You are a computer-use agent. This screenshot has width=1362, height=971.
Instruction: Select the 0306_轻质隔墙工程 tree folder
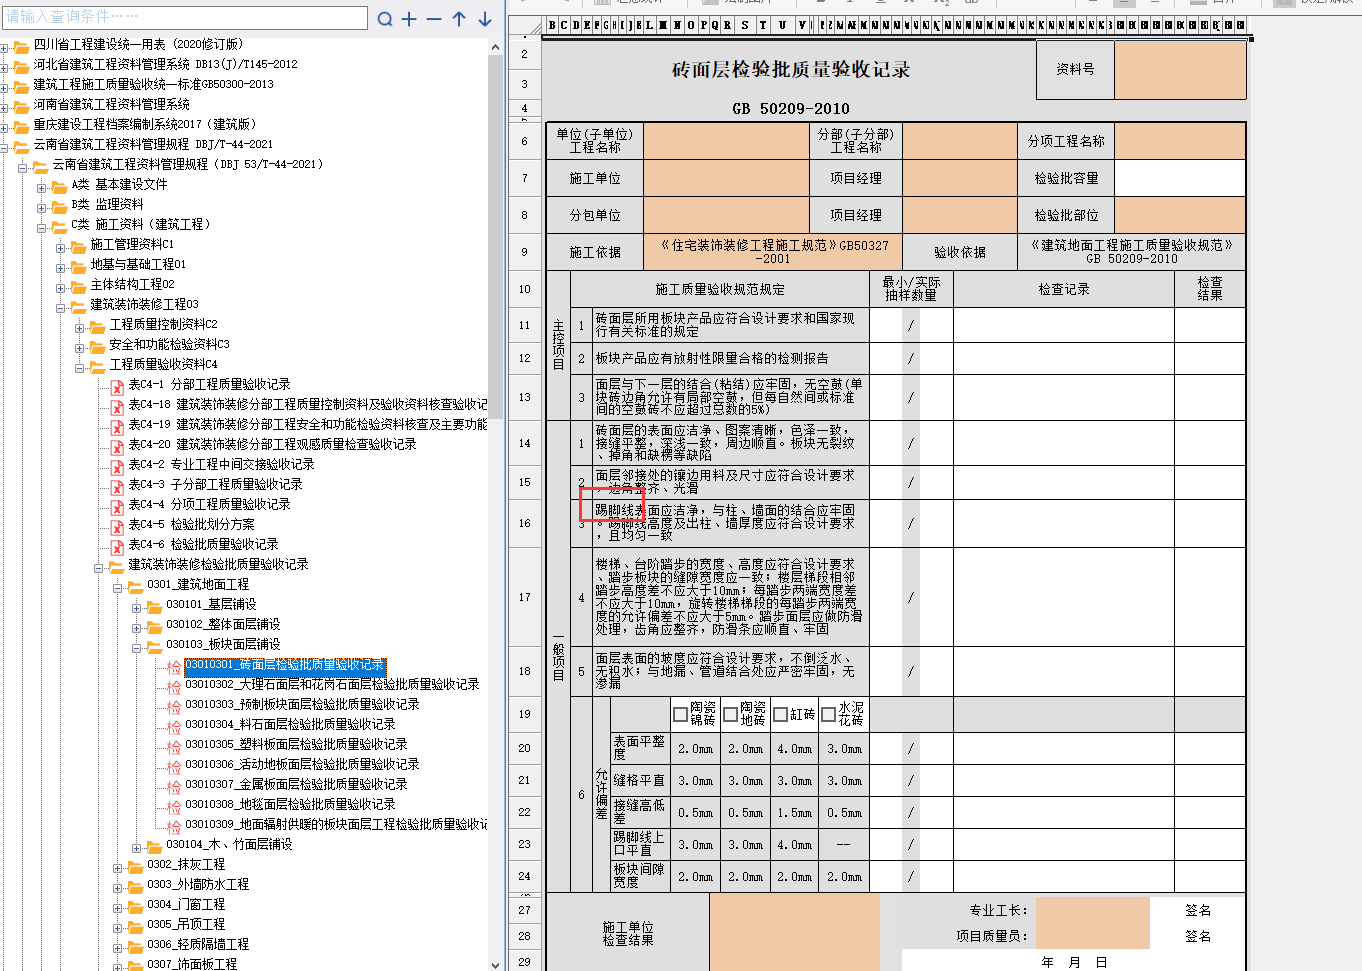(x=198, y=944)
